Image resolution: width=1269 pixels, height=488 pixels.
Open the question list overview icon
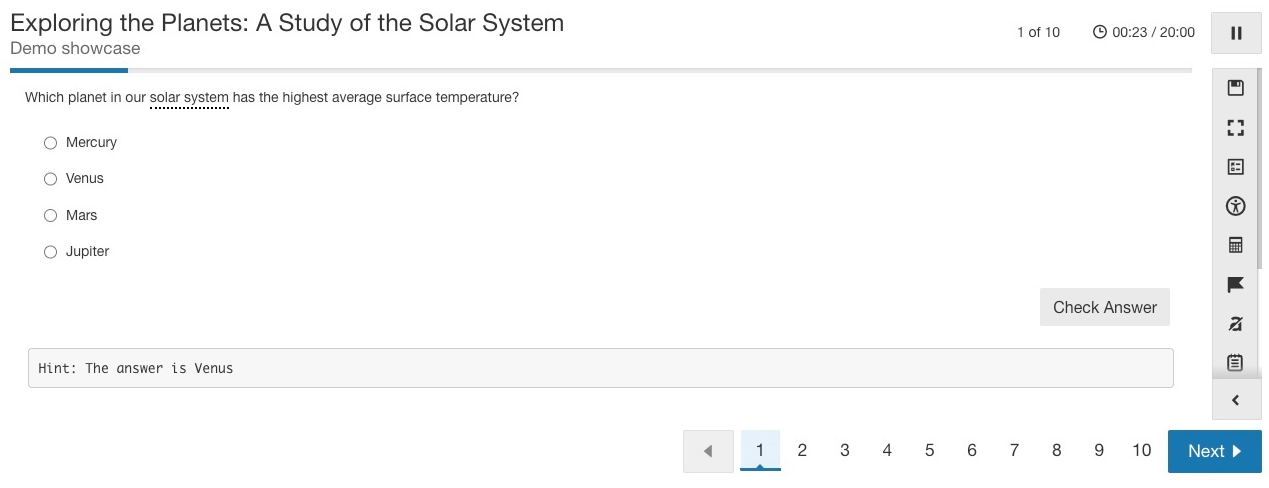tap(1235, 167)
